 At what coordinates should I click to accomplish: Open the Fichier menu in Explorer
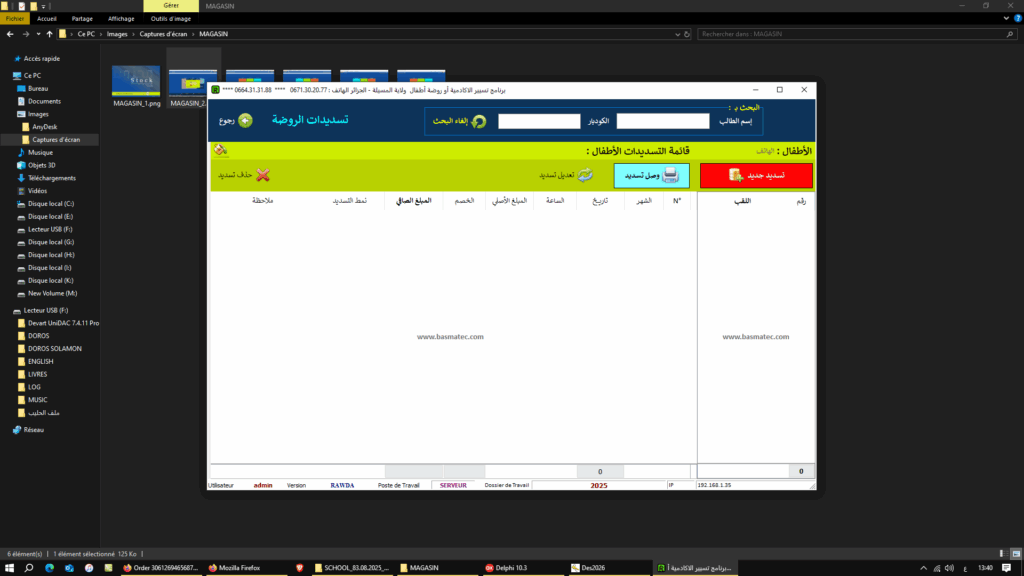tap(15, 18)
